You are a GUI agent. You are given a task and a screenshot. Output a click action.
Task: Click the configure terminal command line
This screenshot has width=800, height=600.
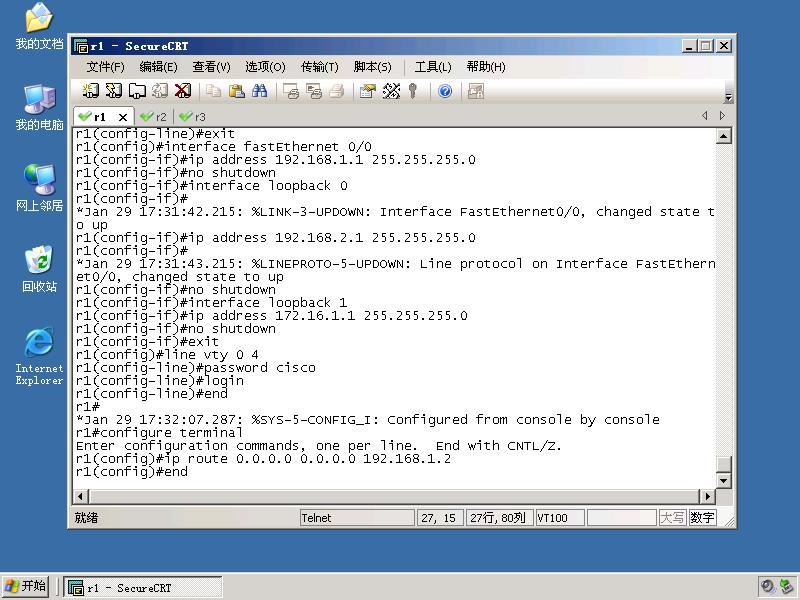159,433
